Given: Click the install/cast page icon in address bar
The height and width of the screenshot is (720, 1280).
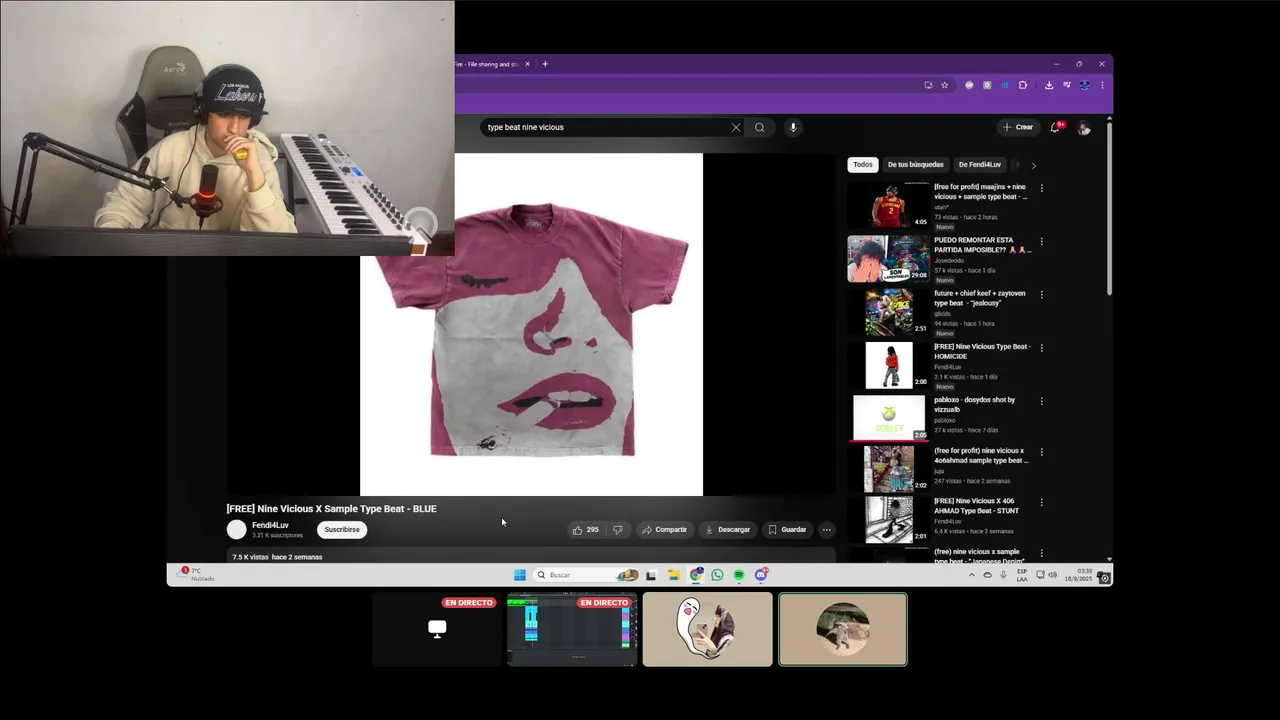Looking at the screenshot, I should point(928,85).
